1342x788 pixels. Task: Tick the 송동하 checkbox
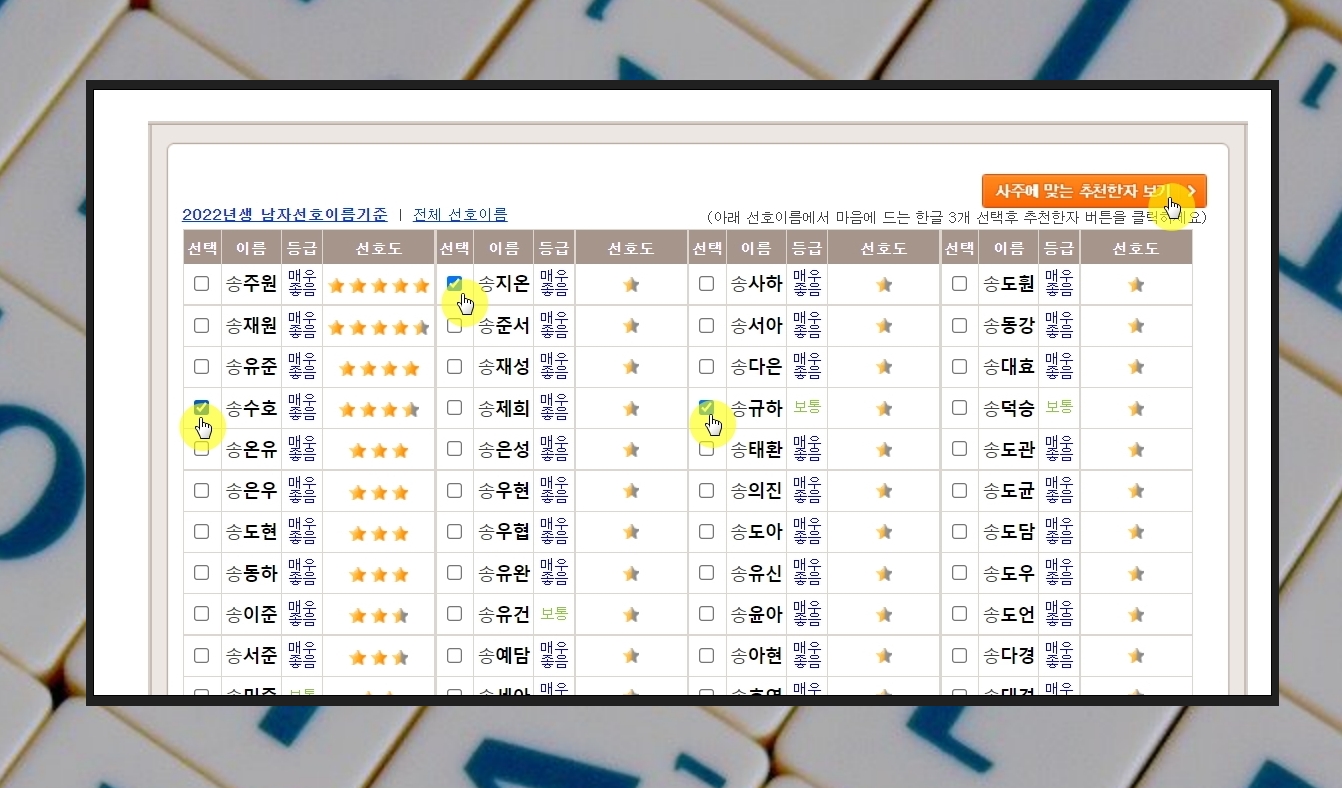click(202, 572)
